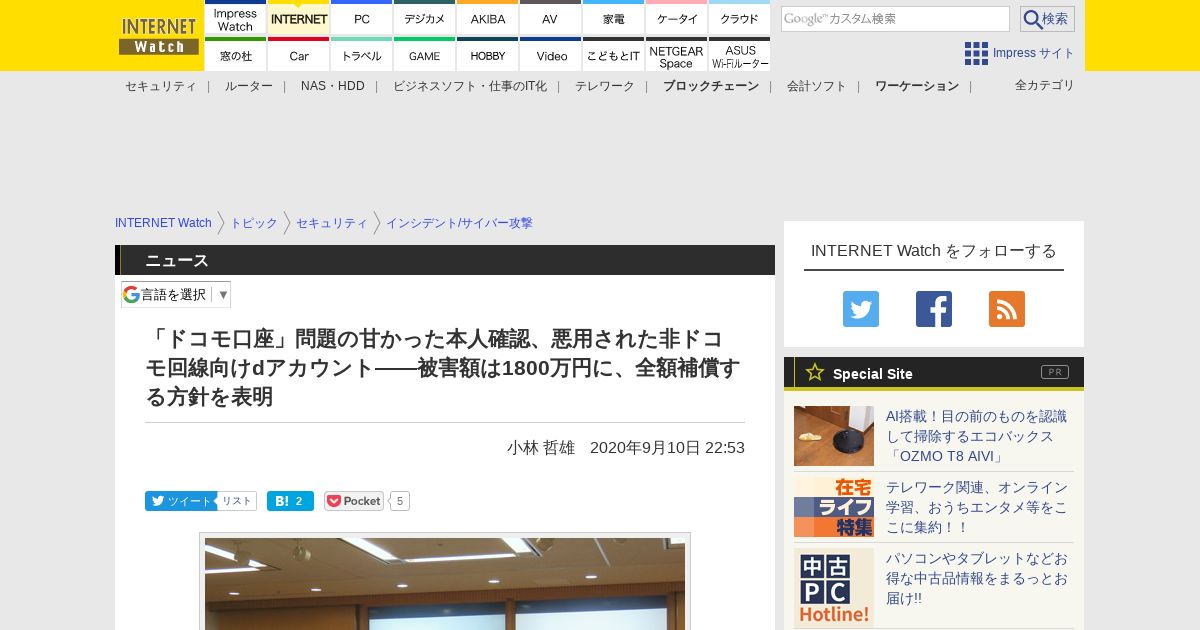Click the トピック breadcrumb link
Image resolution: width=1200 pixels, height=630 pixels.
(254, 223)
